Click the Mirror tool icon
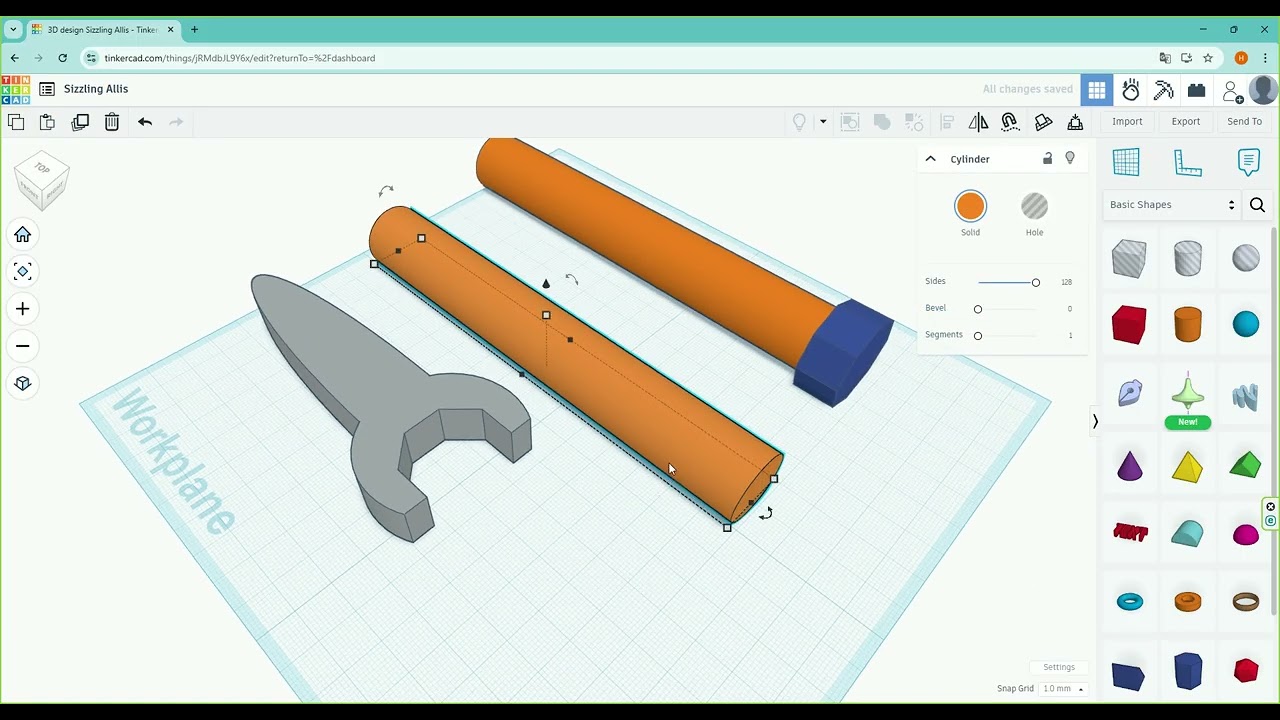 [978, 122]
